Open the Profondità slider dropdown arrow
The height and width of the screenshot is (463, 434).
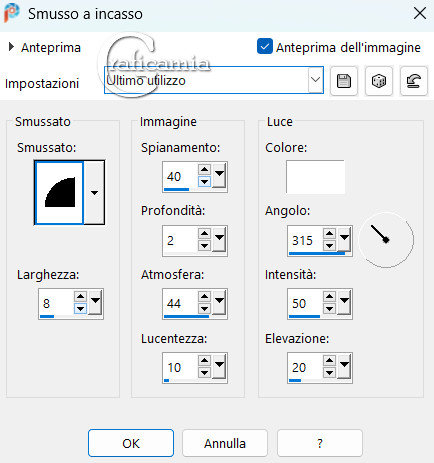[220, 238]
